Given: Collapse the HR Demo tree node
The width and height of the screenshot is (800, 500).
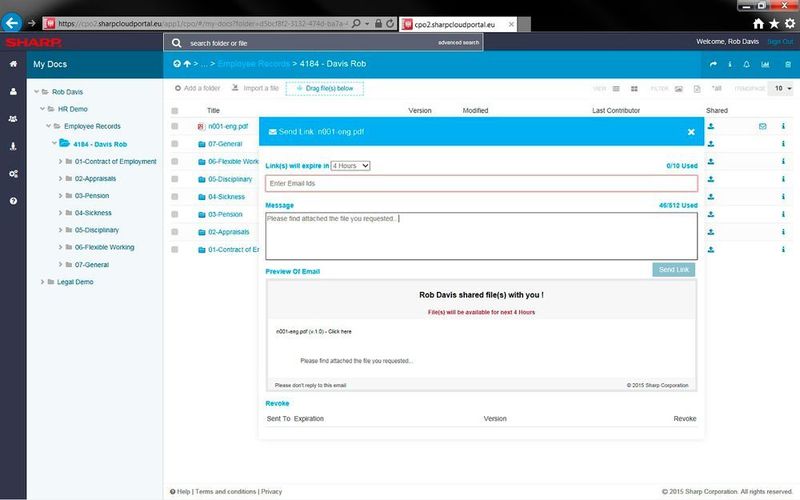Looking at the screenshot, I should pos(43,109).
